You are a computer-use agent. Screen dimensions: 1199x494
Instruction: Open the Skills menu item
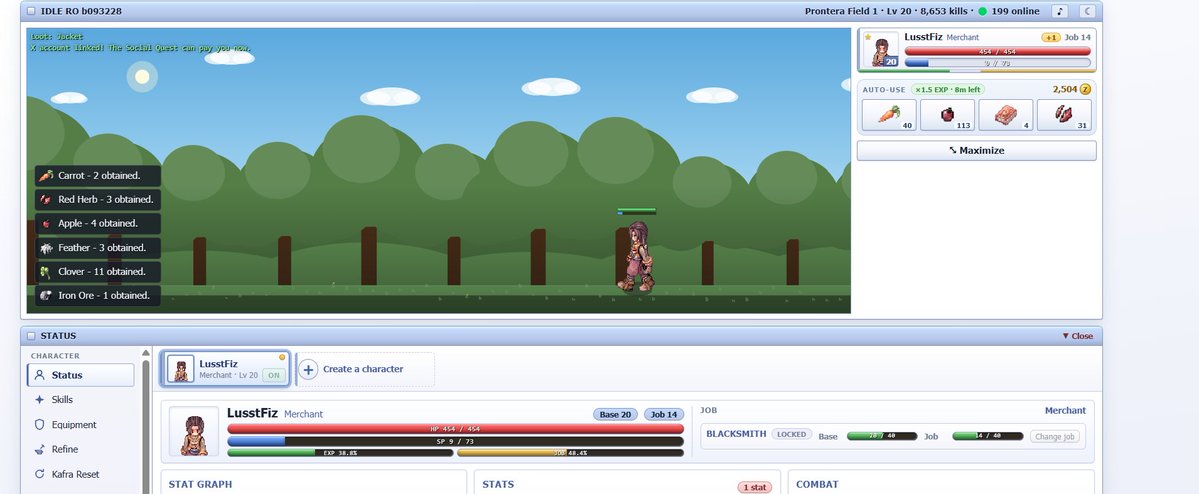[x=80, y=400]
